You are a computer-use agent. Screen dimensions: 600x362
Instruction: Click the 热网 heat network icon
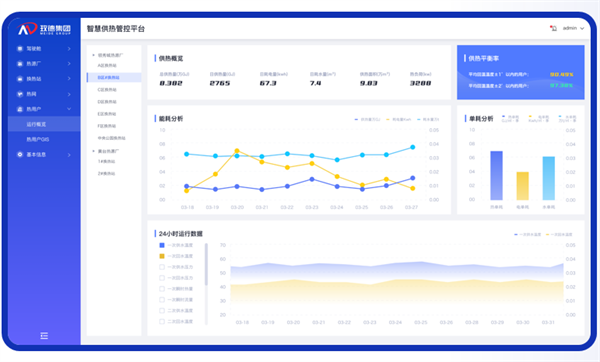click(x=20, y=94)
